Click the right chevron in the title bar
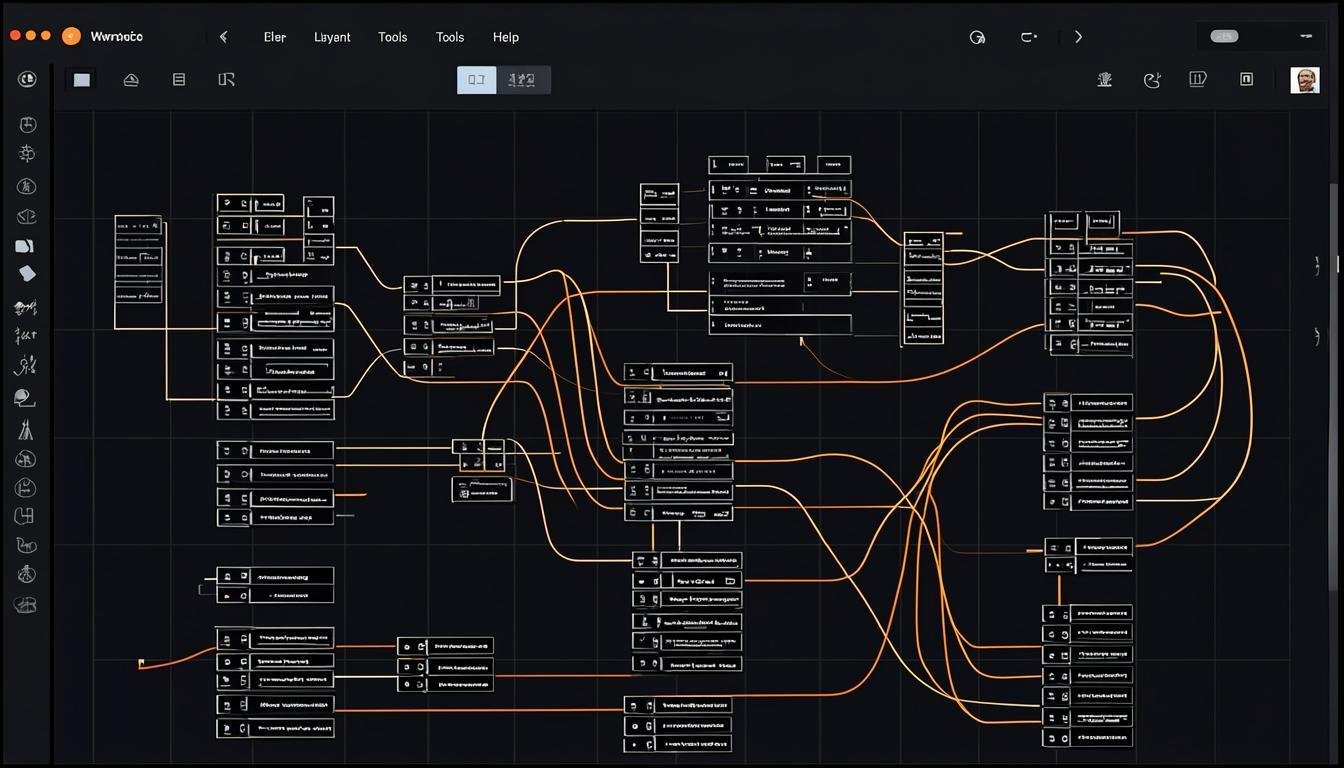Image resolution: width=1344 pixels, height=768 pixels. point(1078,37)
